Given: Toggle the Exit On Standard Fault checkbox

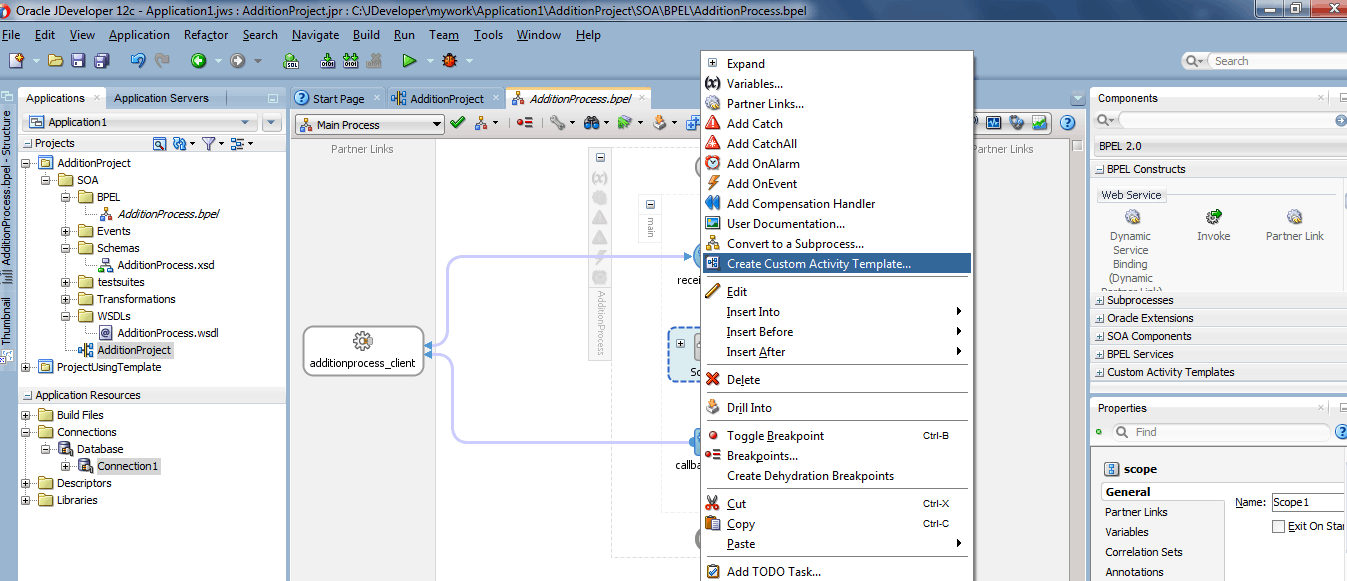Looking at the screenshot, I should click(1278, 526).
